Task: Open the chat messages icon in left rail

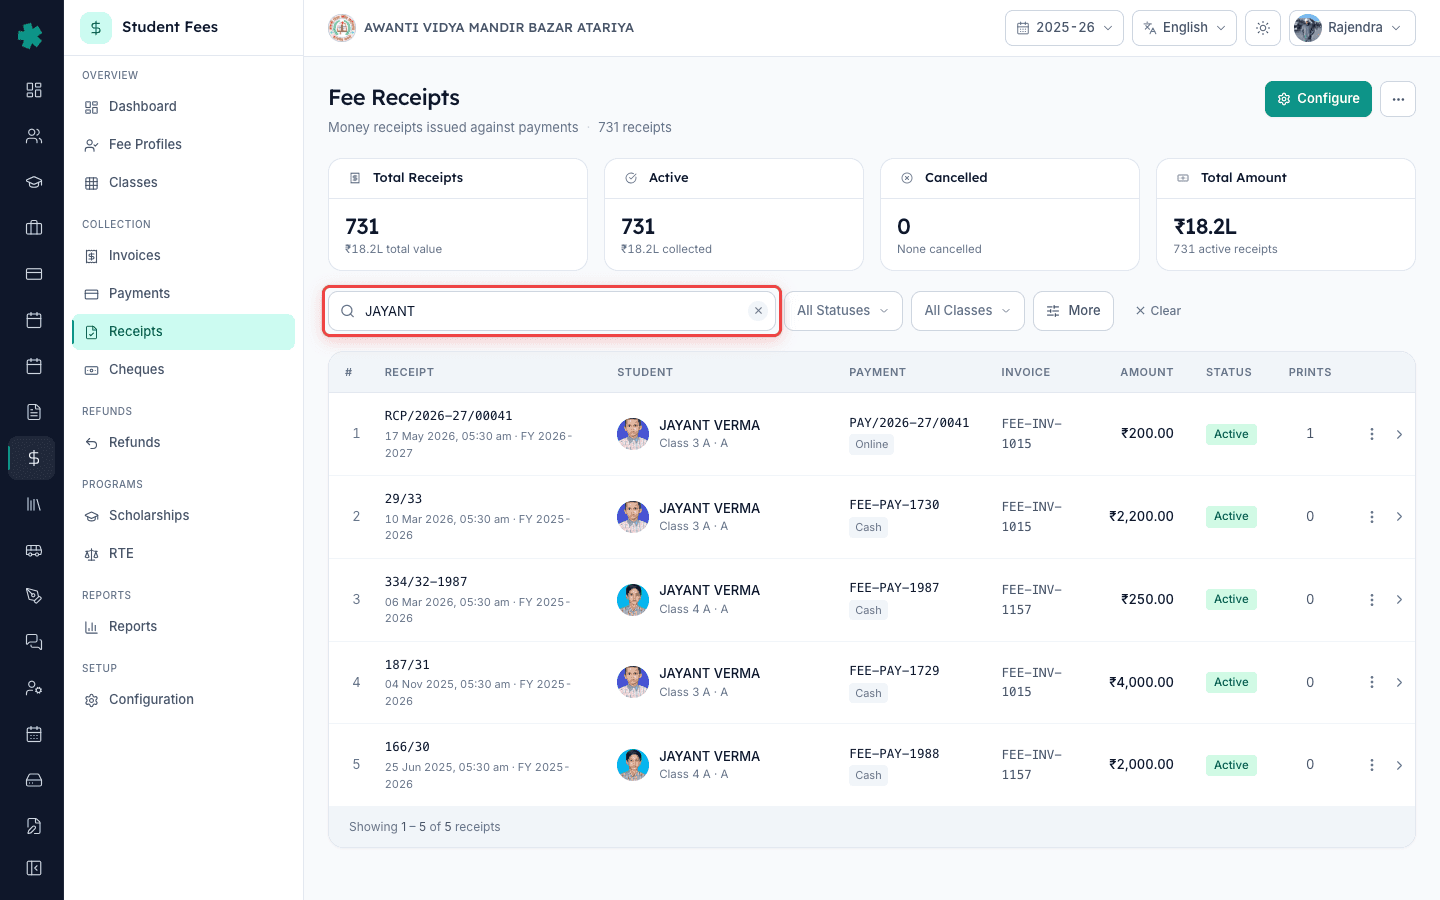Action: pos(33,642)
